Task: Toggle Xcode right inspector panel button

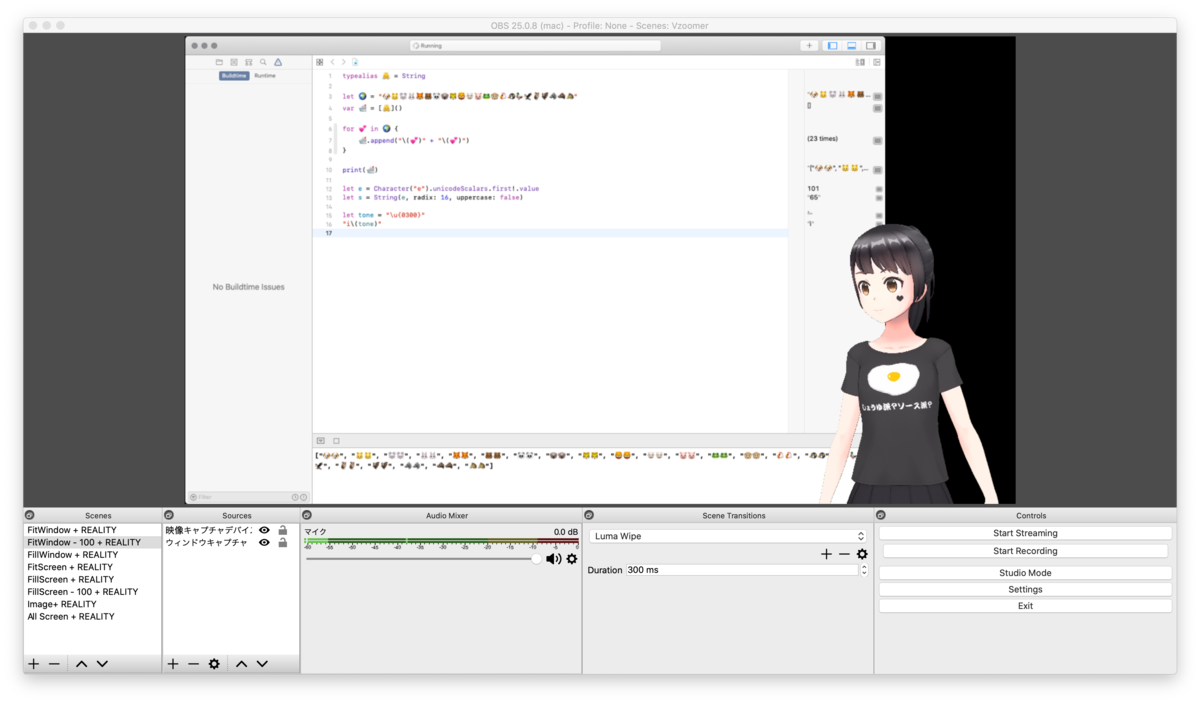Action: [871, 46]
